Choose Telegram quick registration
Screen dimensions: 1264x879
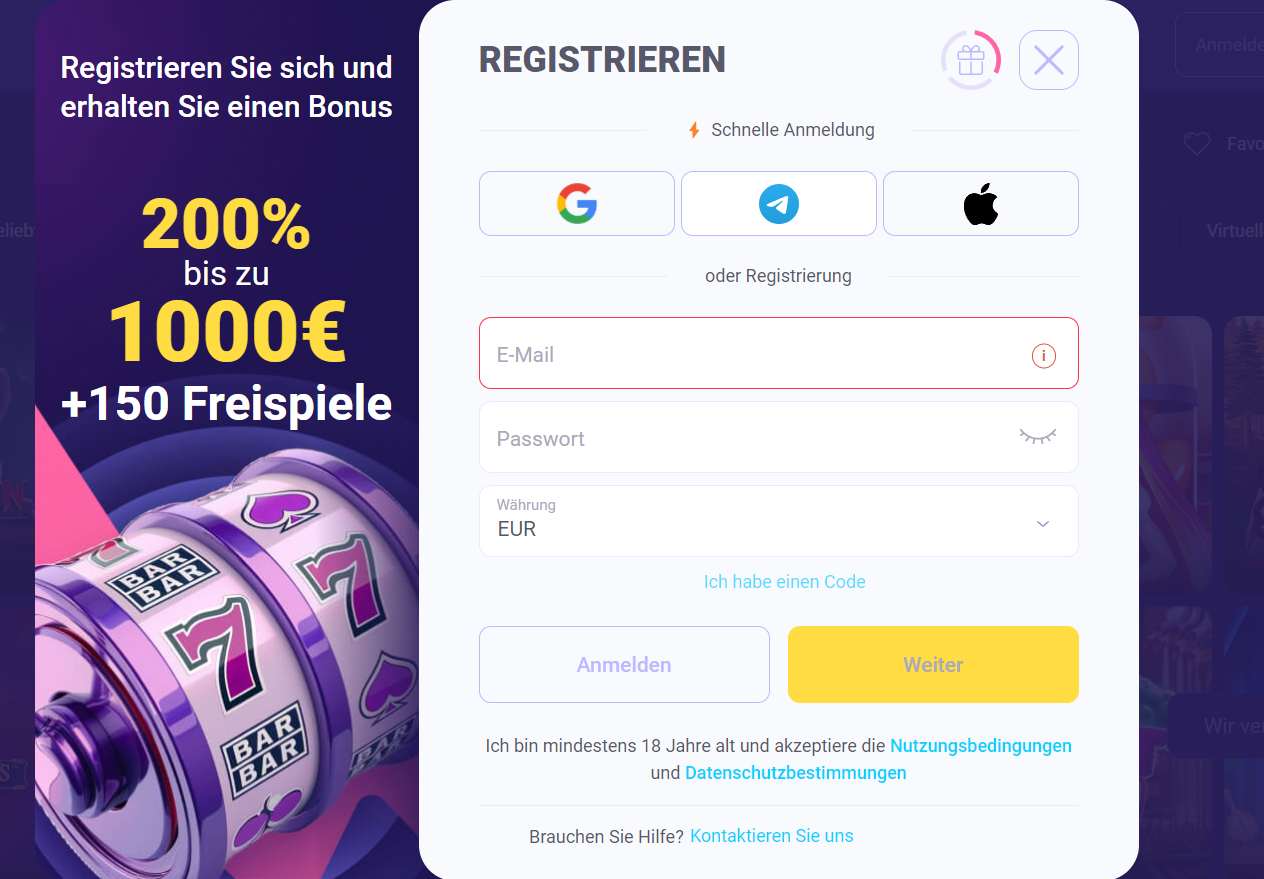coord(779,203)
